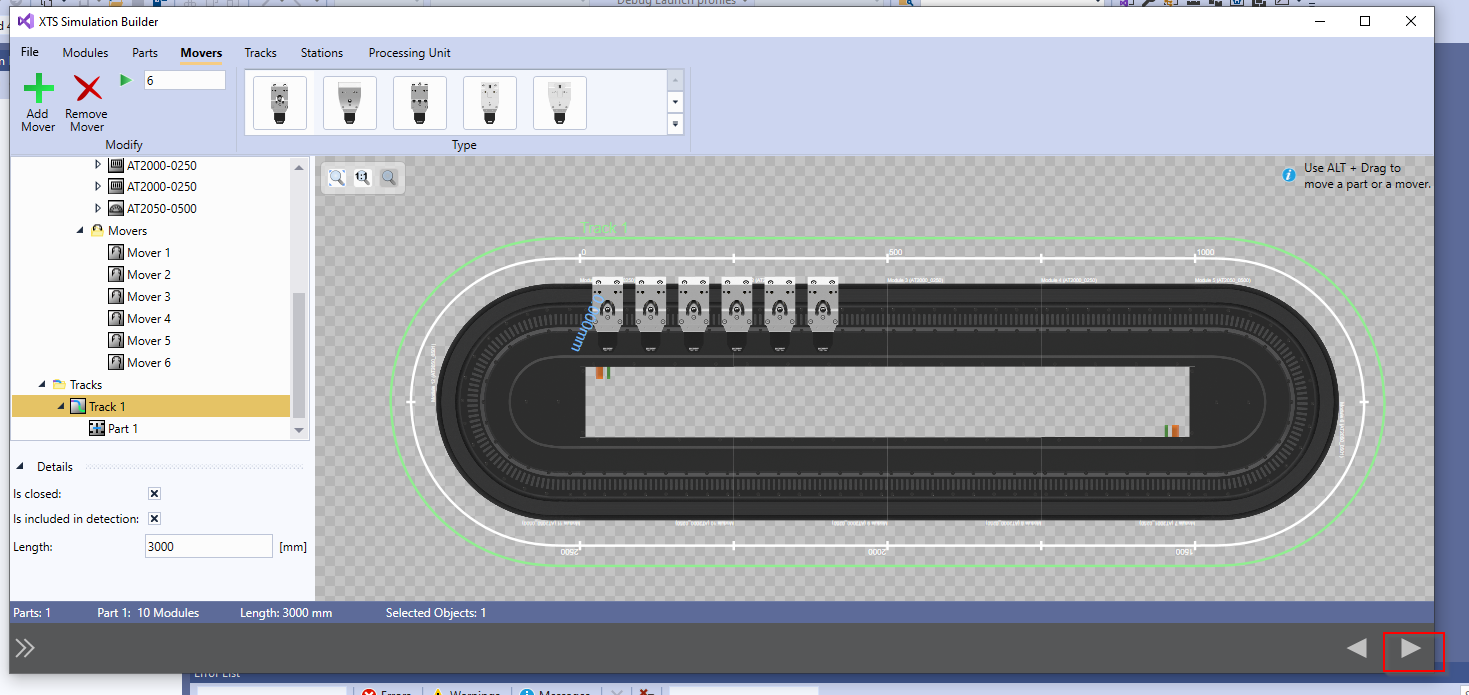Click the green Add Mover plus icon
Viewport: 1469px width, 695px height.
(x=38, y=88)
